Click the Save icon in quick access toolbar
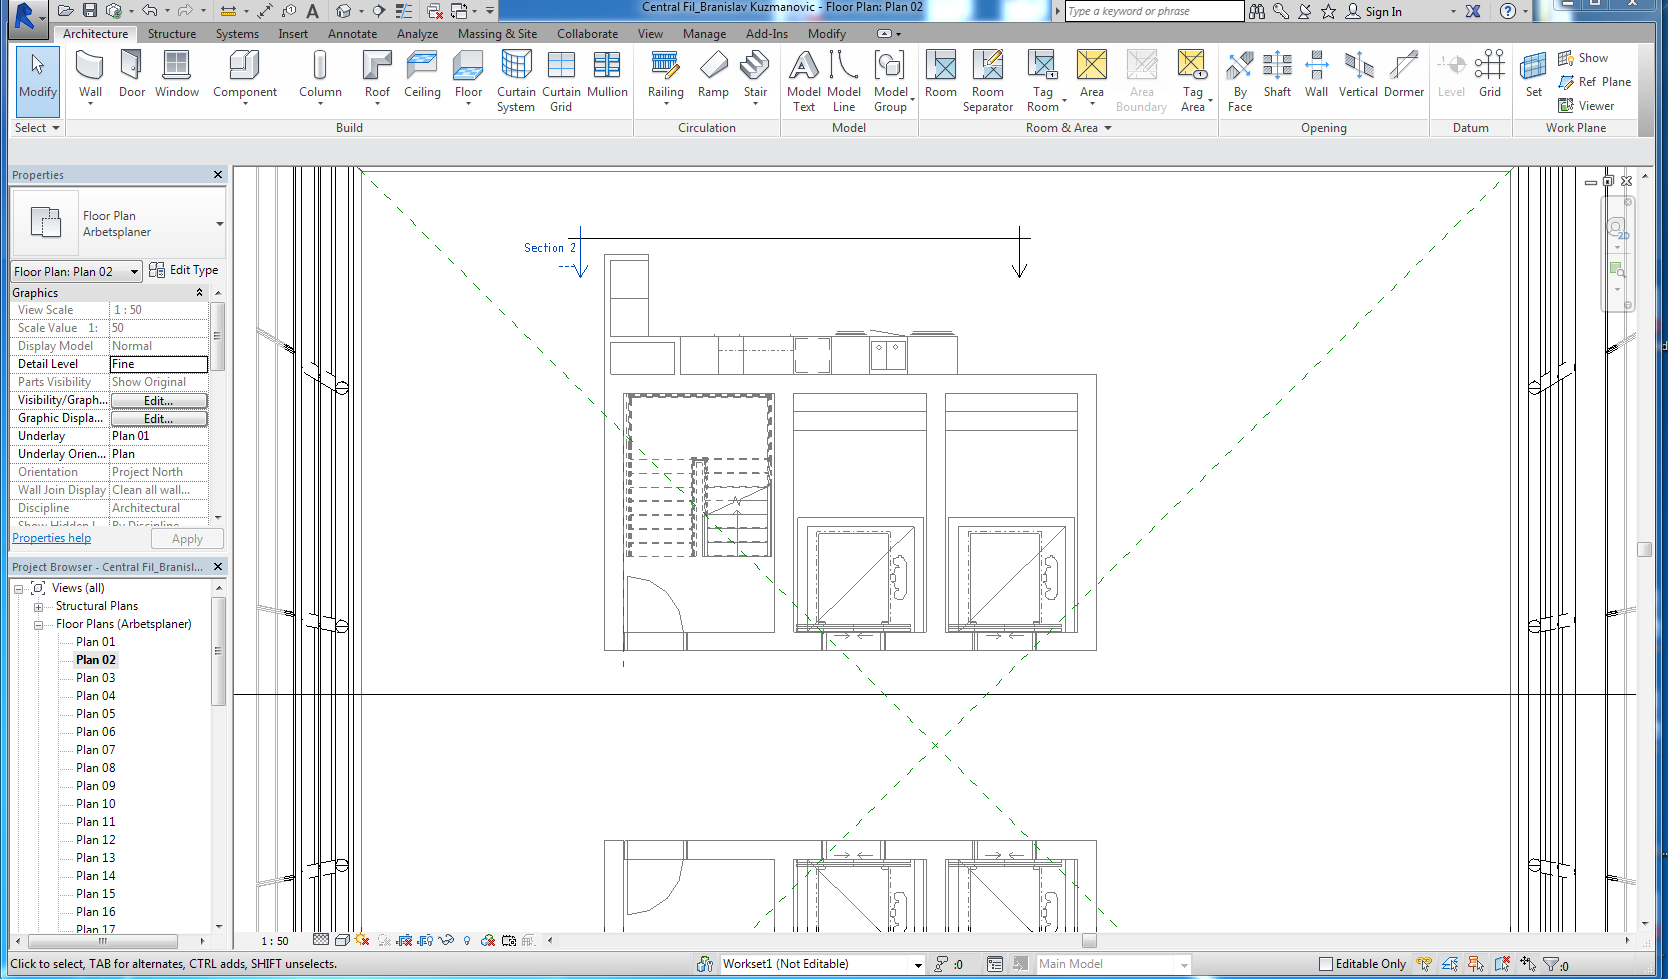Screen dimensions: 1668x979 (90, 11)
